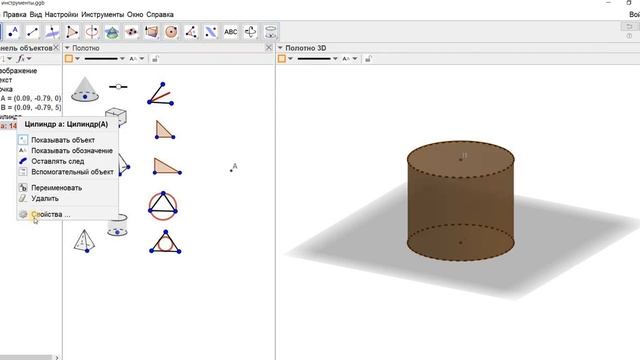Screen dimensions: 640x360
Task: Click the Undo arrow at top right
Action: click(x=629, y=27)
